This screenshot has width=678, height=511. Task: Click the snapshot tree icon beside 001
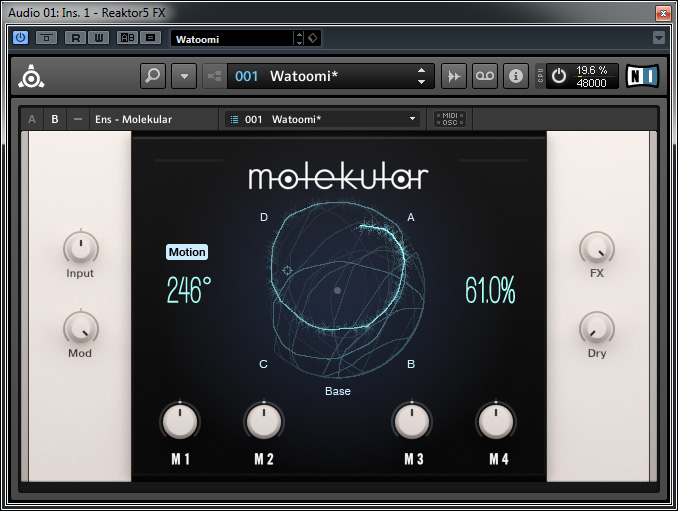(x=214, y=76)
